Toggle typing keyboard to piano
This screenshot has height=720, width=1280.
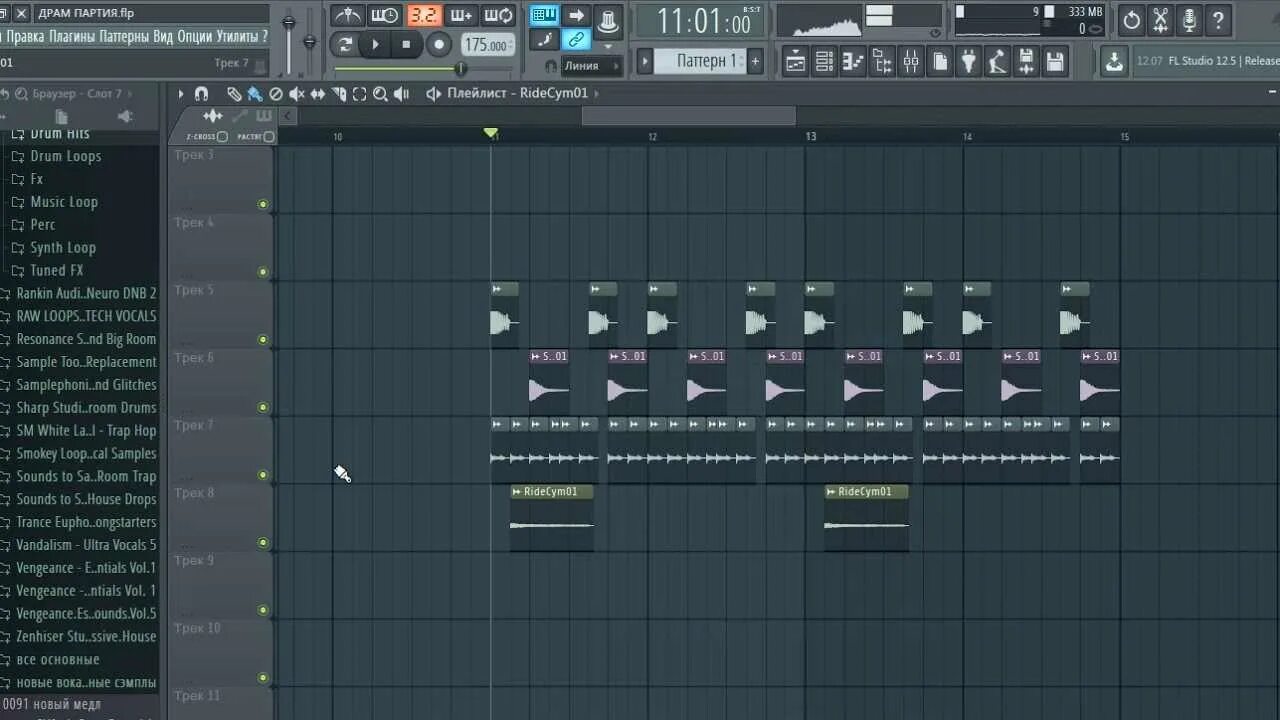545,15
